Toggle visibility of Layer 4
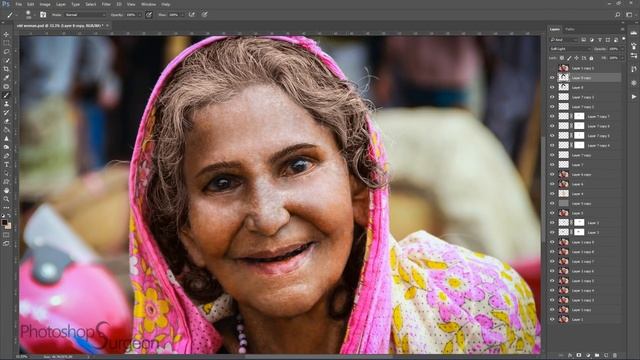The image size is (640, 360). tap(552, 193)
